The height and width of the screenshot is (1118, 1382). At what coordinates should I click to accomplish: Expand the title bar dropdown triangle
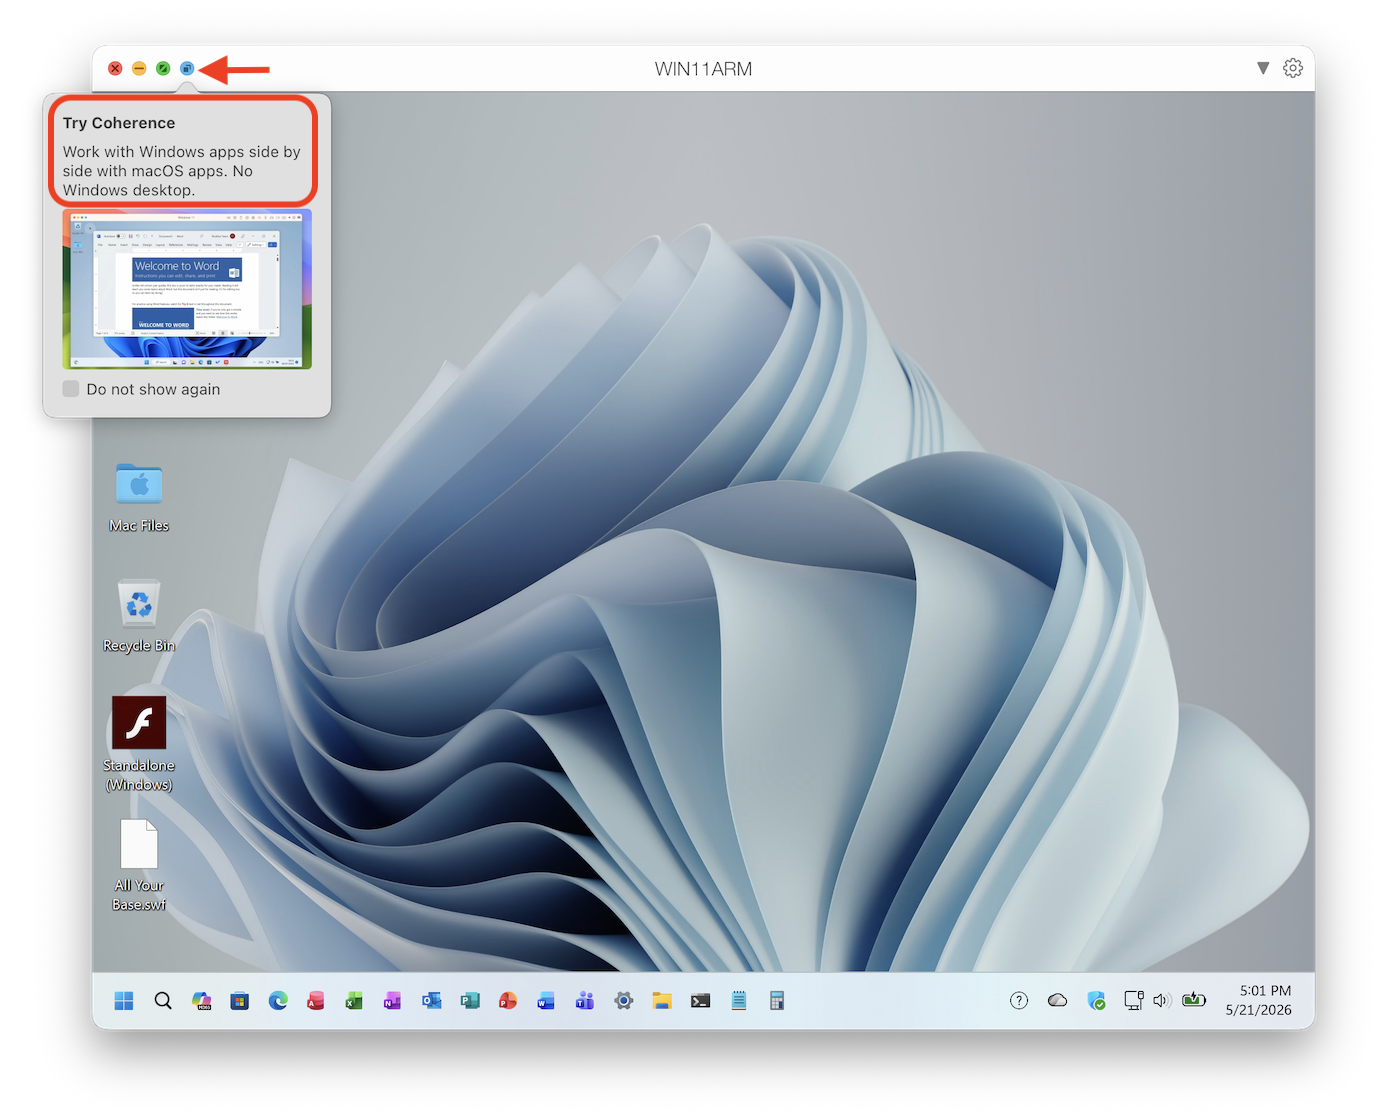click(1263, 68)
